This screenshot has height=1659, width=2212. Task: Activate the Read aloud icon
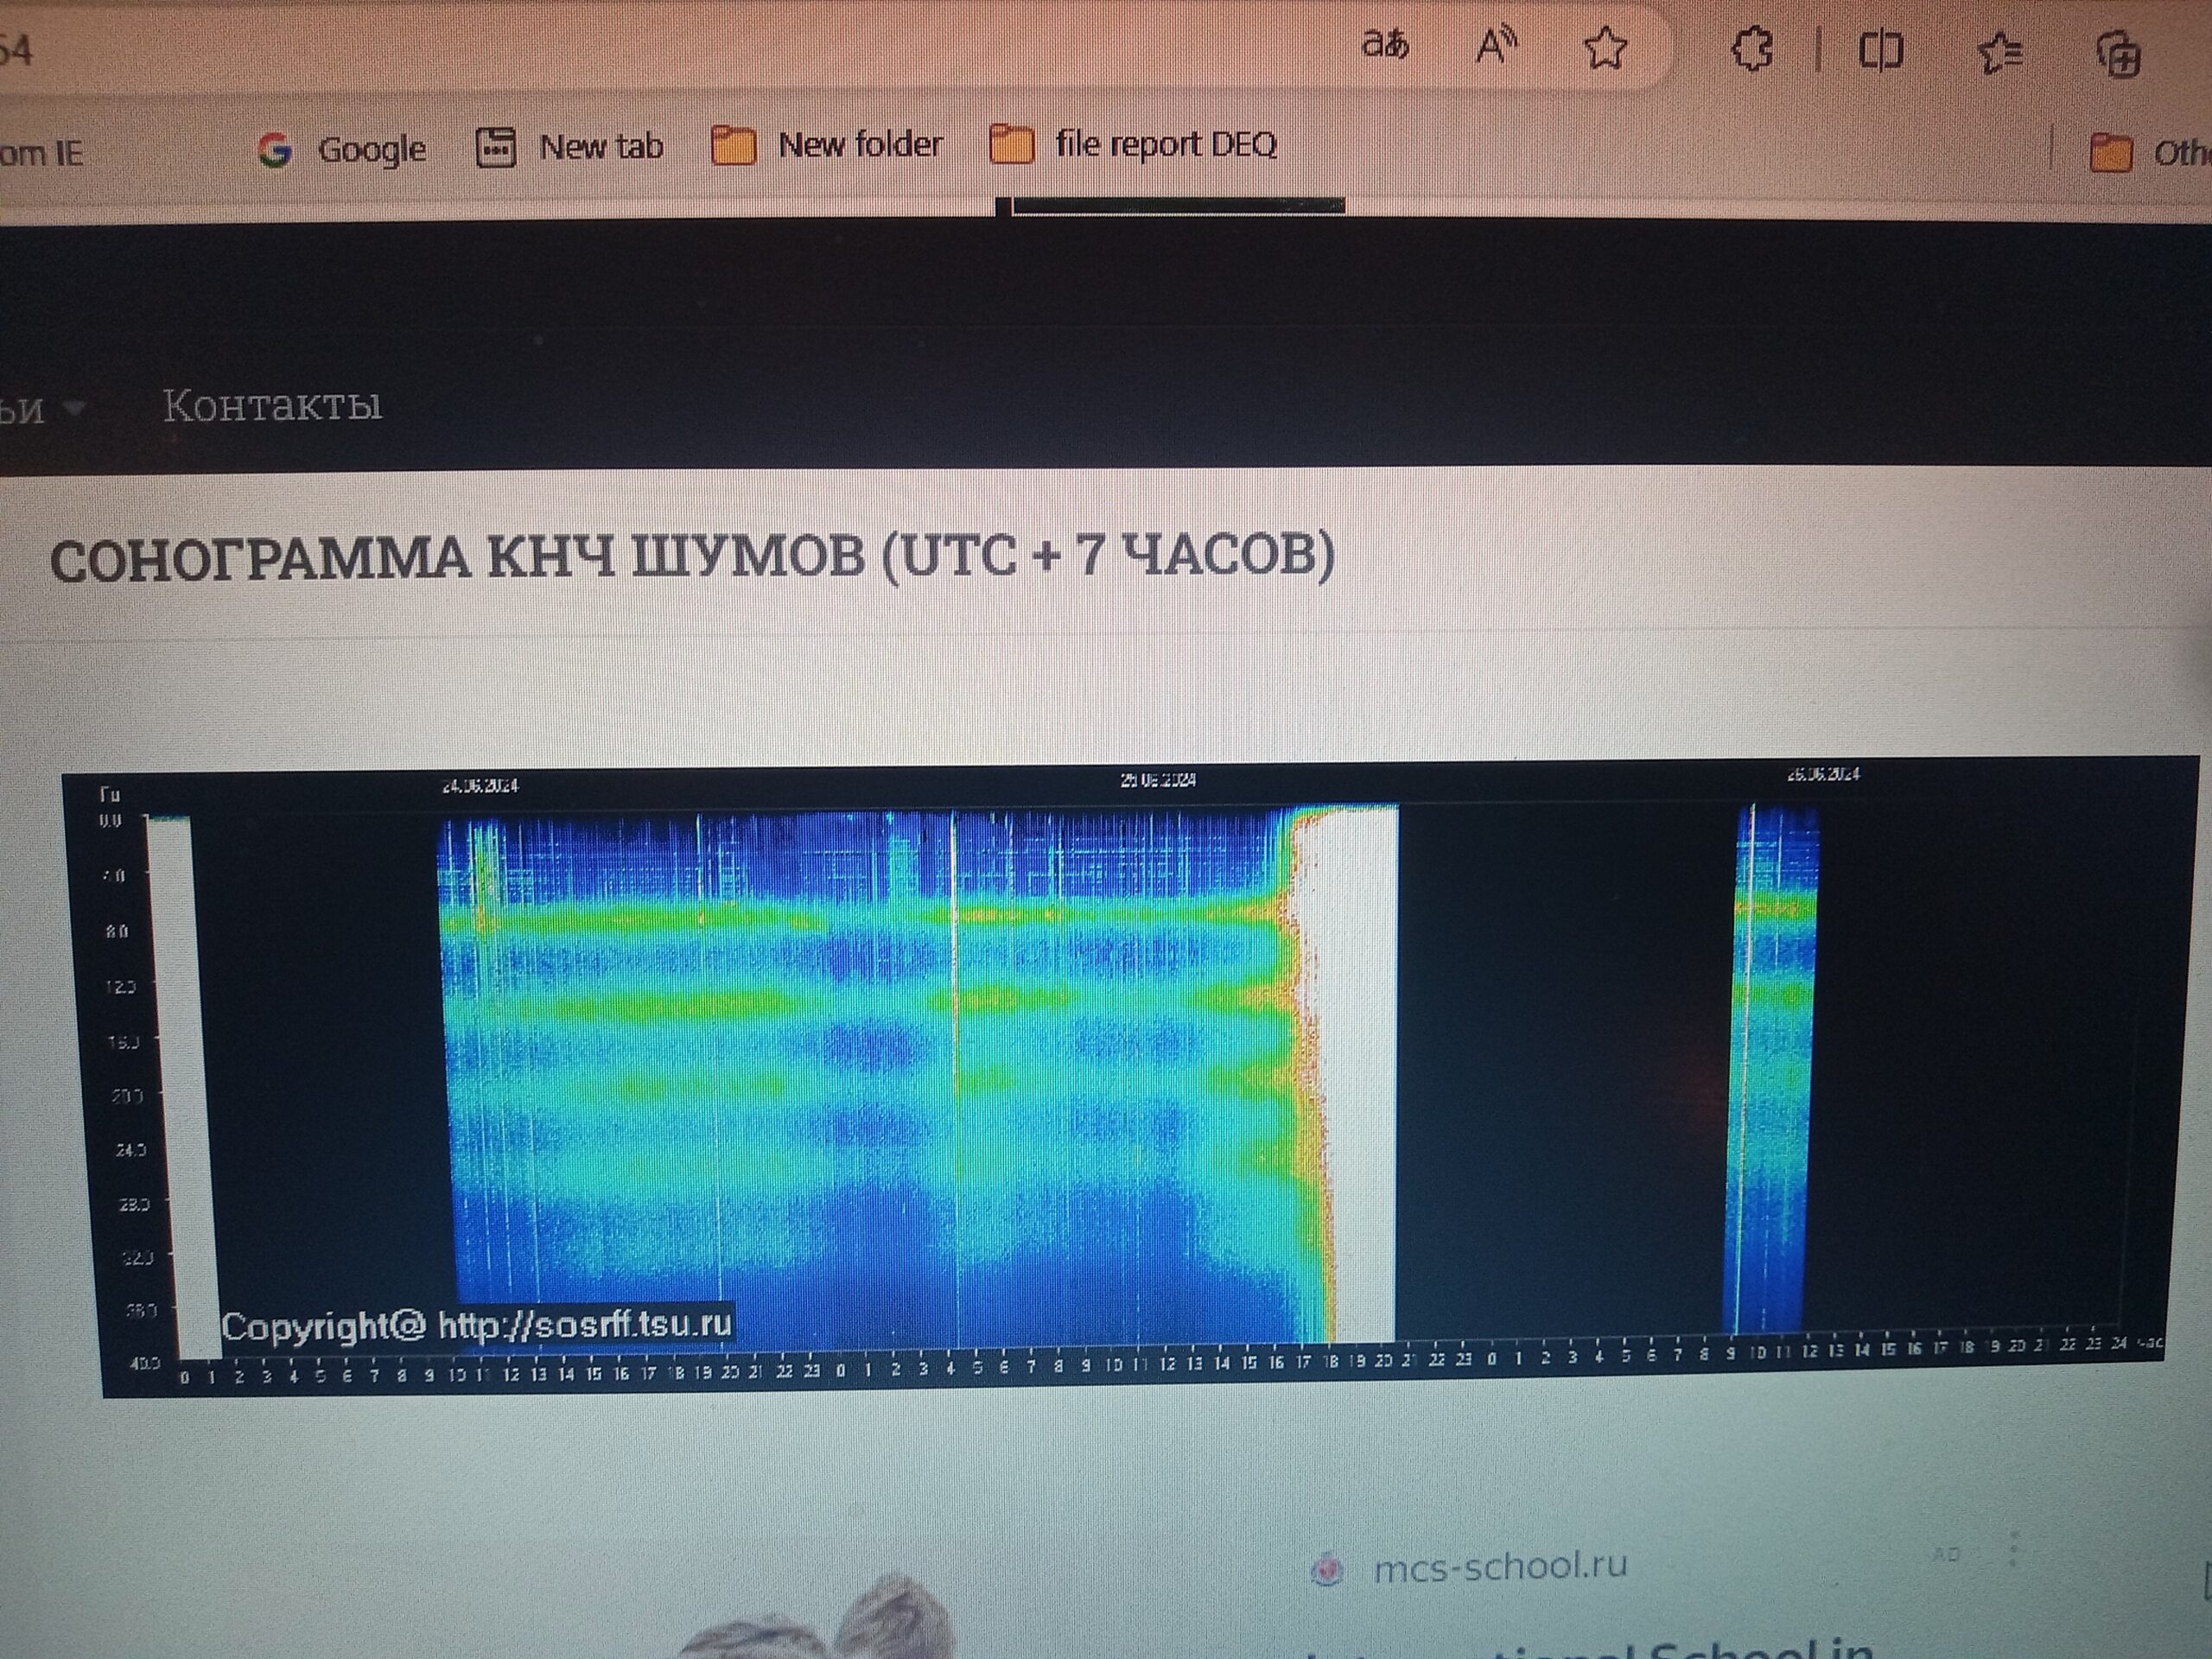[x=1497, y=46]
